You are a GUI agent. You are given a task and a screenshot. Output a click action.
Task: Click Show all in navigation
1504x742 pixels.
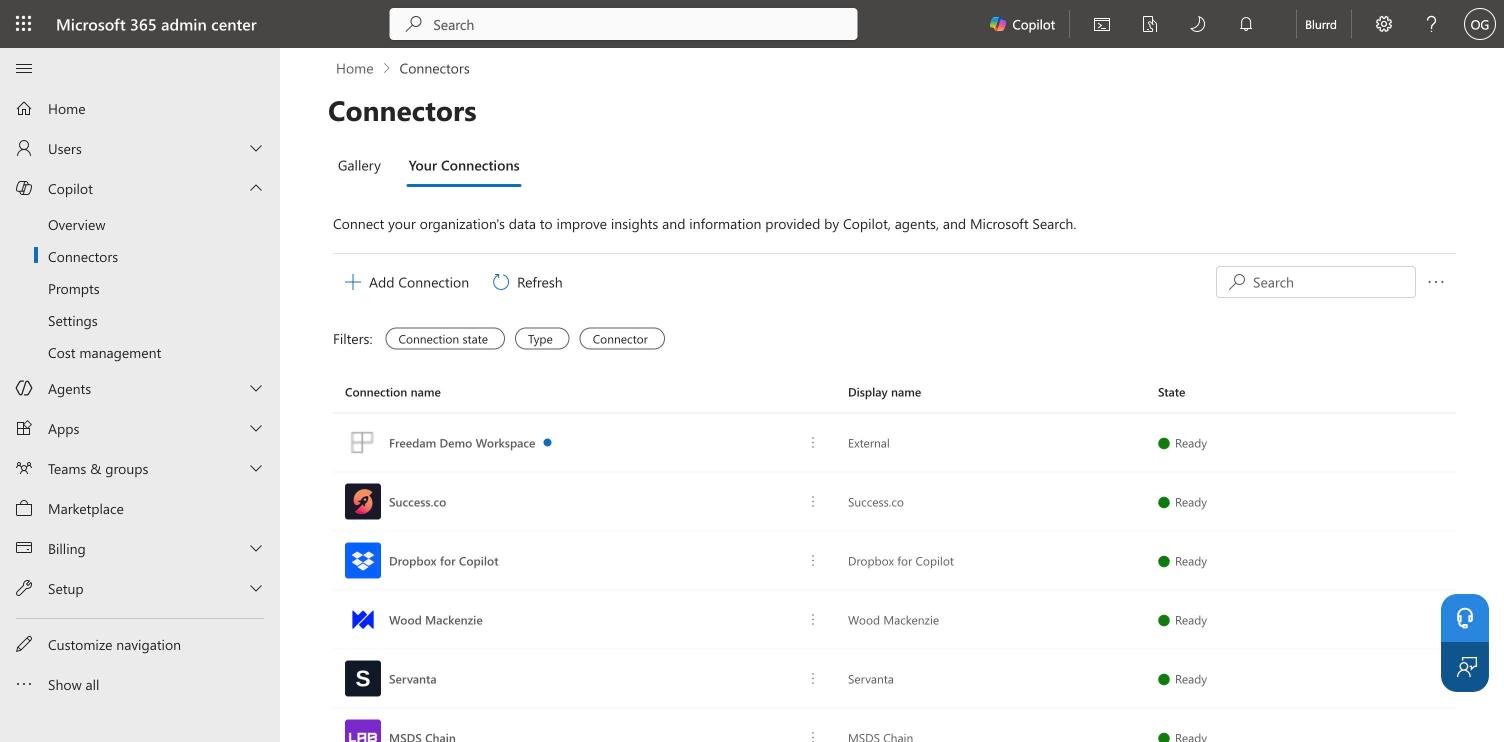(73, 685)
